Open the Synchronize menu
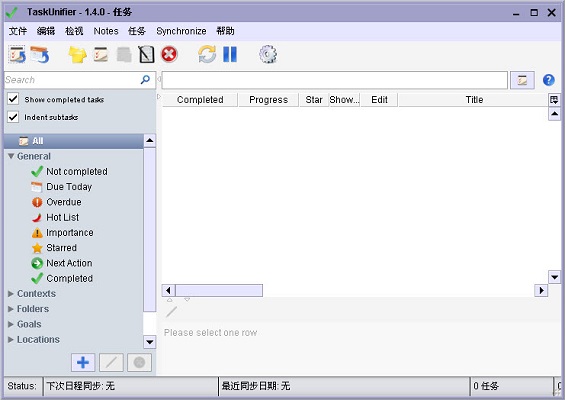Viewport: 565px width, 400px height. point(181,31)
